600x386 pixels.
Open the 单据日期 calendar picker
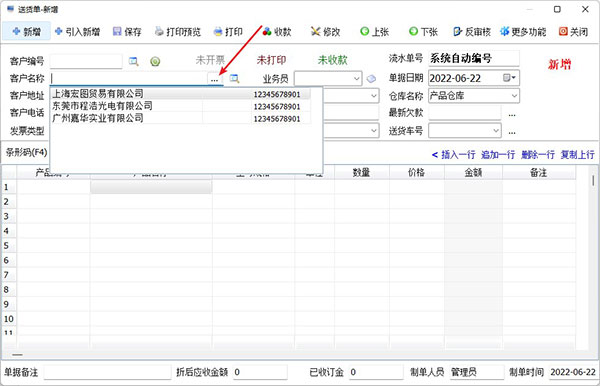[x=510, y=78]
